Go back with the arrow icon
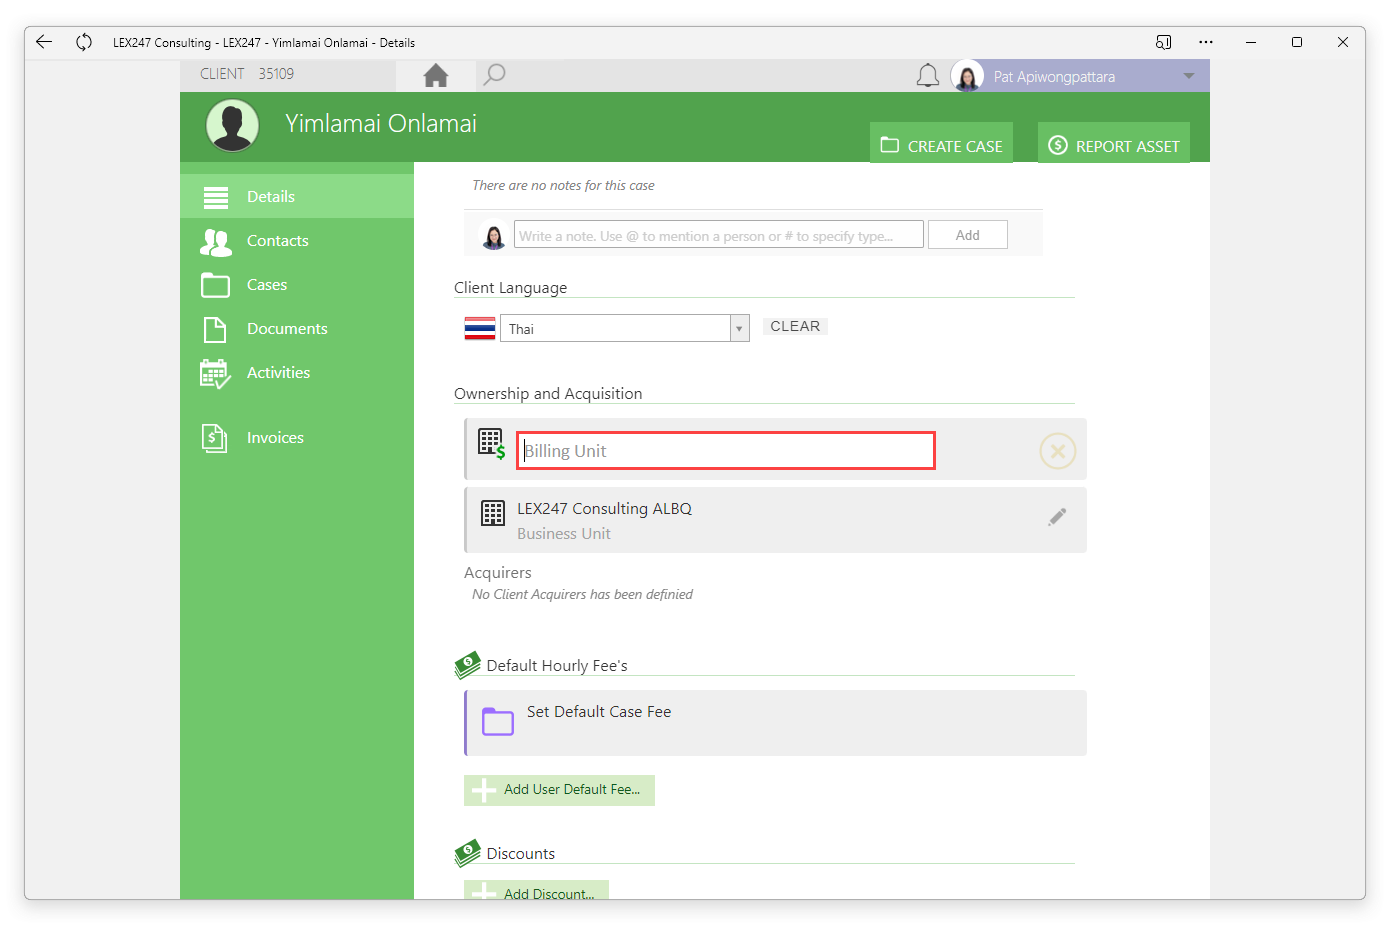This screenshot has height=925, width=1390. pos(44,42)
